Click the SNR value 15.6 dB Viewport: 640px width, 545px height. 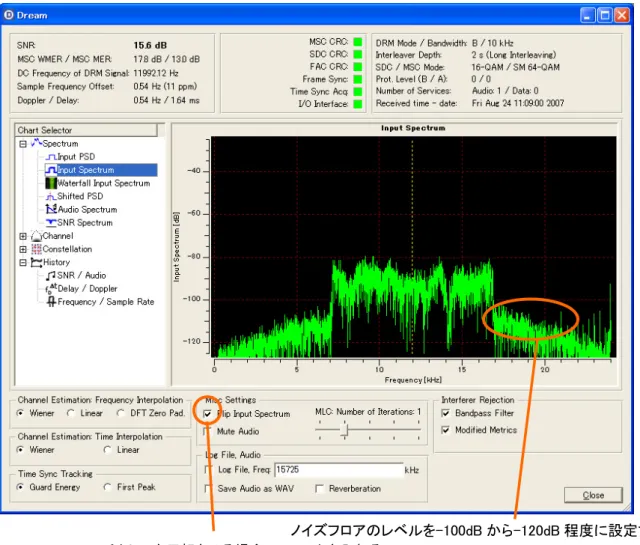click(150, 45)
